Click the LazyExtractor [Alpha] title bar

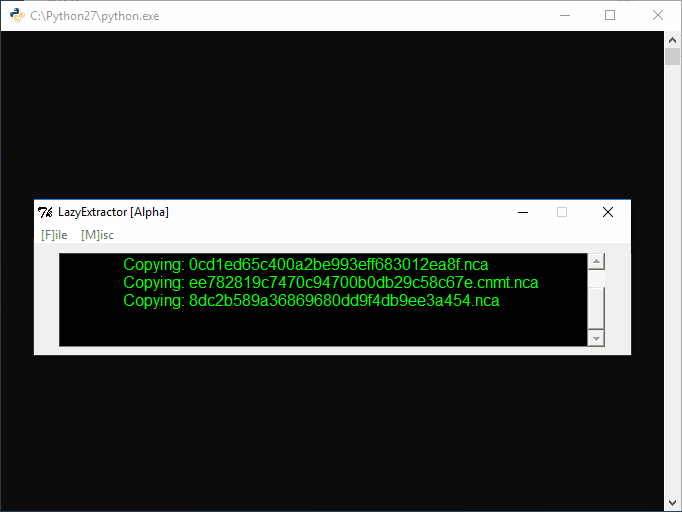click(x=300, y=212)
